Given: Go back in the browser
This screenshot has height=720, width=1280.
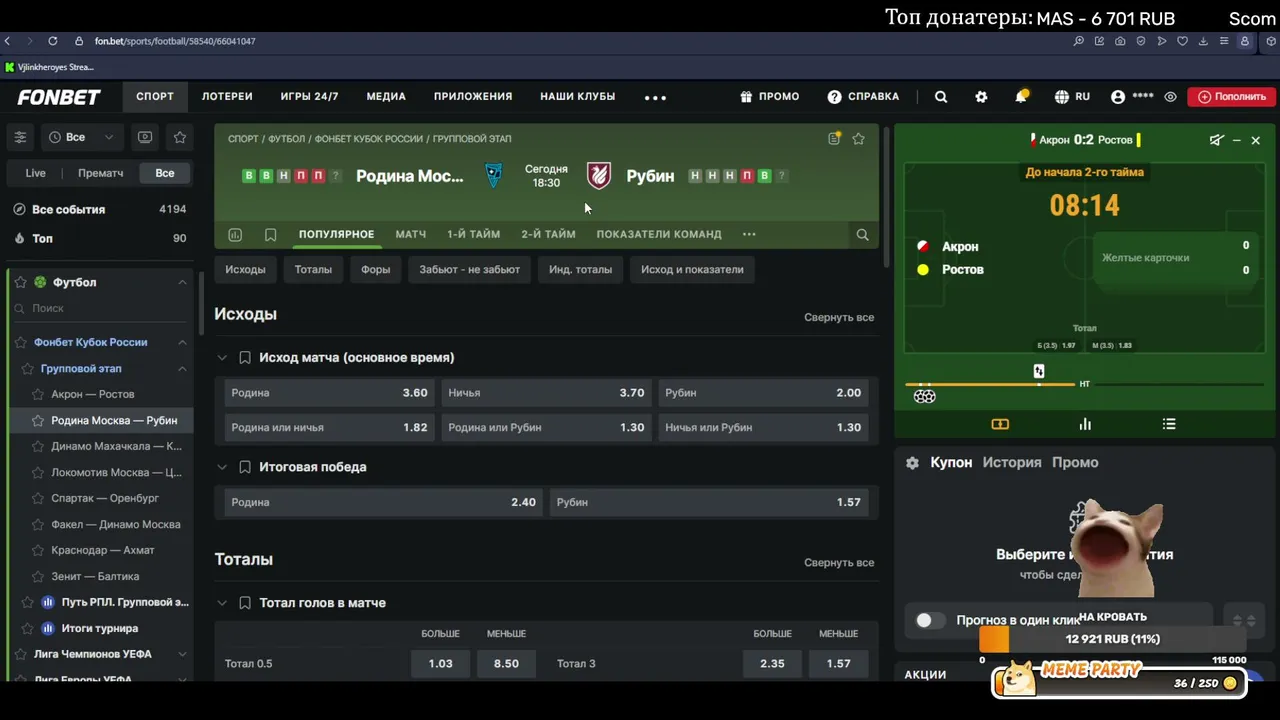Looking at the screenshot, I should tap(7, 41).
